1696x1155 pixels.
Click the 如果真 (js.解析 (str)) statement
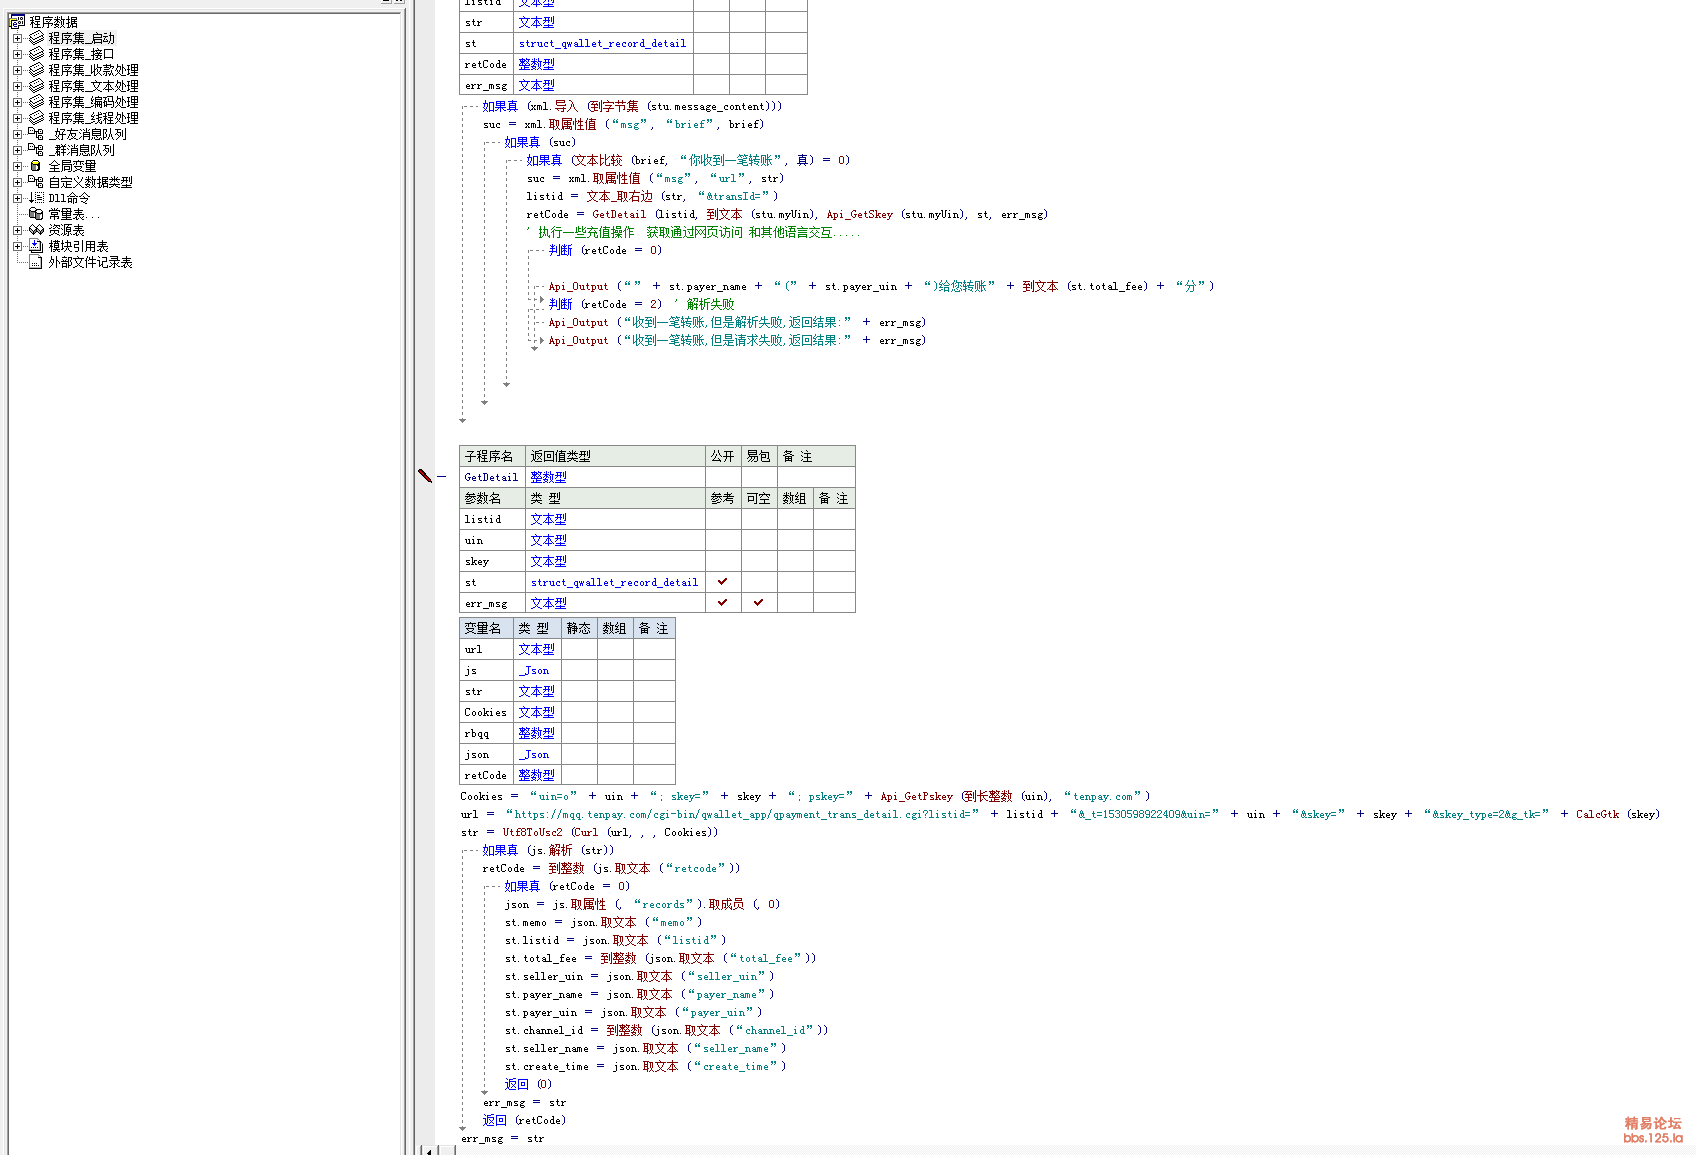pyautogui.click(x=548, y=850)
